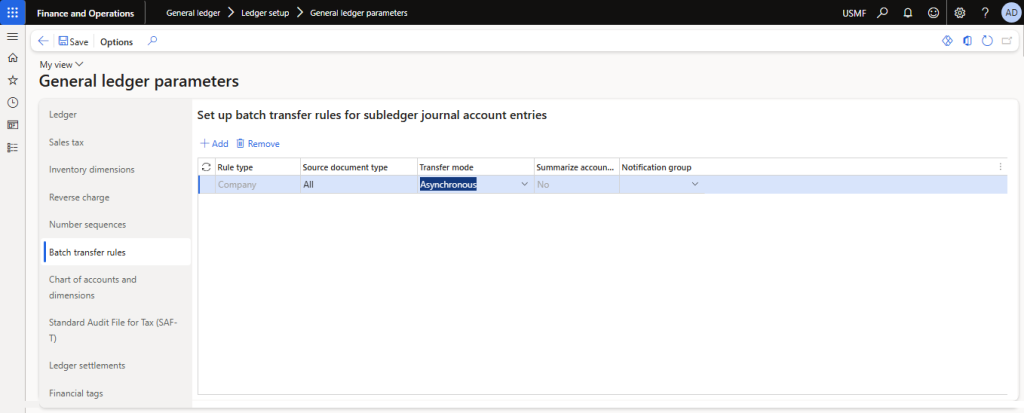Viewport: 1024px width, 413px height.
Task: Open Recent clock icon in sidebar
Action: [12, 102]
